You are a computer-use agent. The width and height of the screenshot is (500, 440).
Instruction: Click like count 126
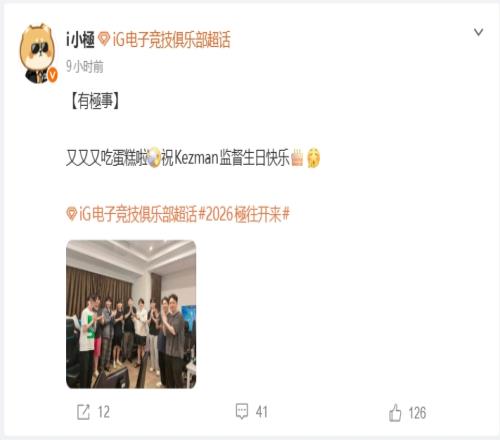(417, 413)
